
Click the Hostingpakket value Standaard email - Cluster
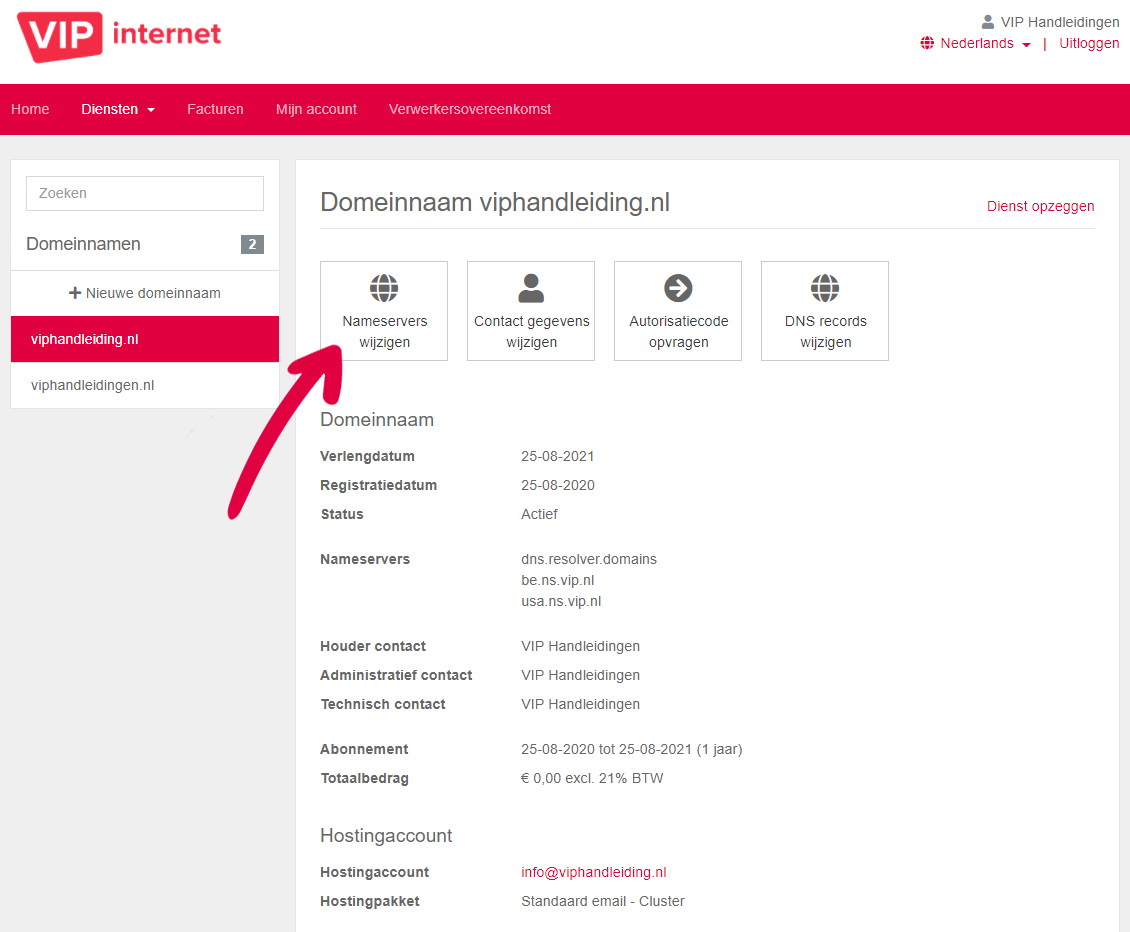[x=602, y=901]
